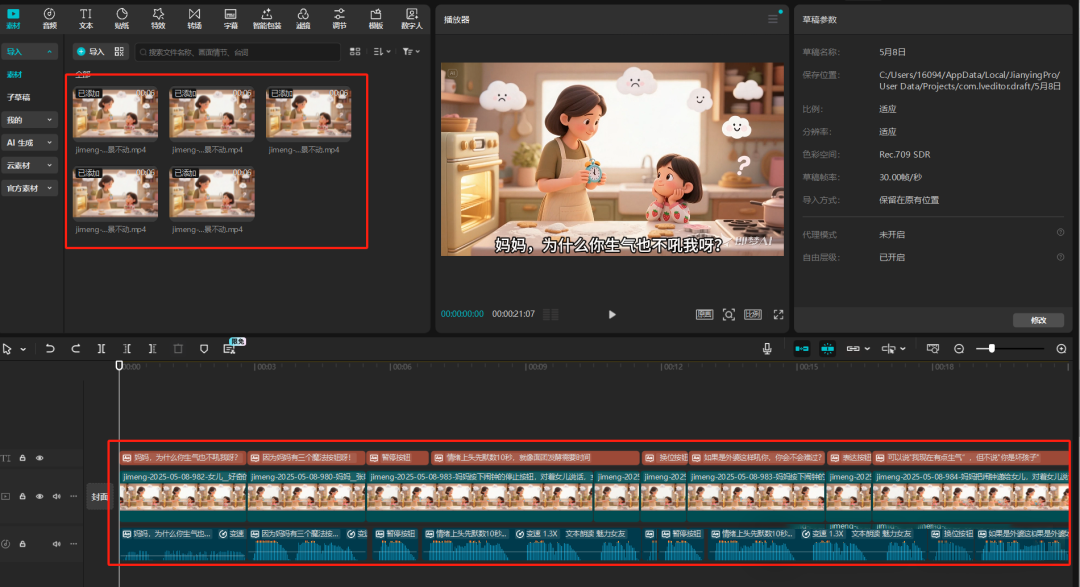The width and height of the screenshot is (1080, 587).
Task: Click the microphone record icon
Action: pos(767,349)
